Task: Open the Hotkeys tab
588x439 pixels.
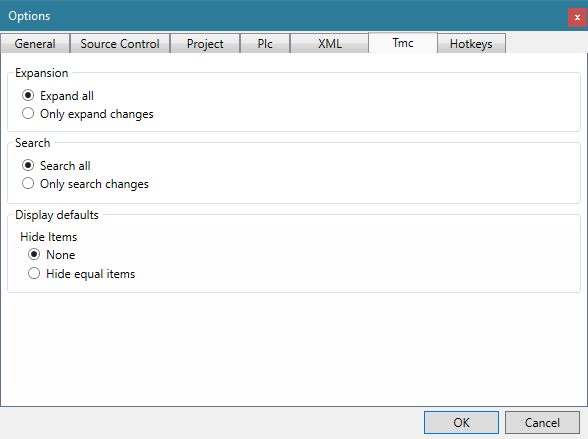Action: point(471,43)
